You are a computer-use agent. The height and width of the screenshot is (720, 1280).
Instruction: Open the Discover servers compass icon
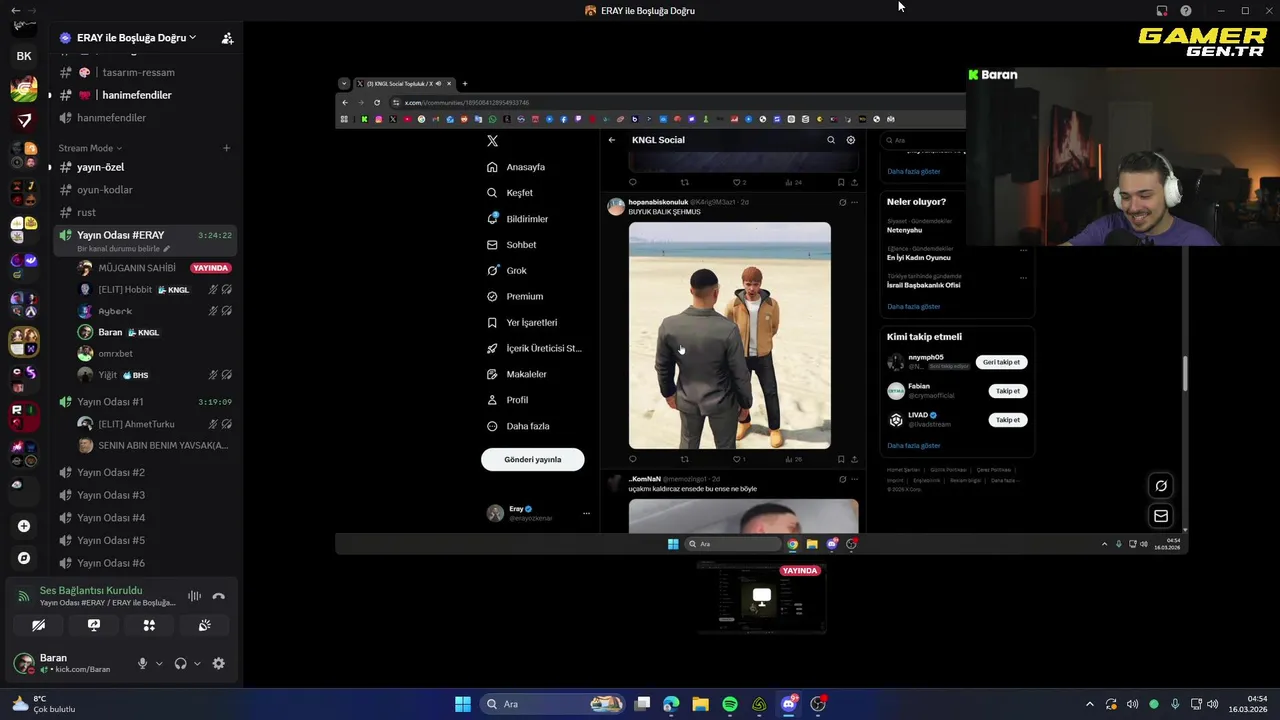[24, 558]
